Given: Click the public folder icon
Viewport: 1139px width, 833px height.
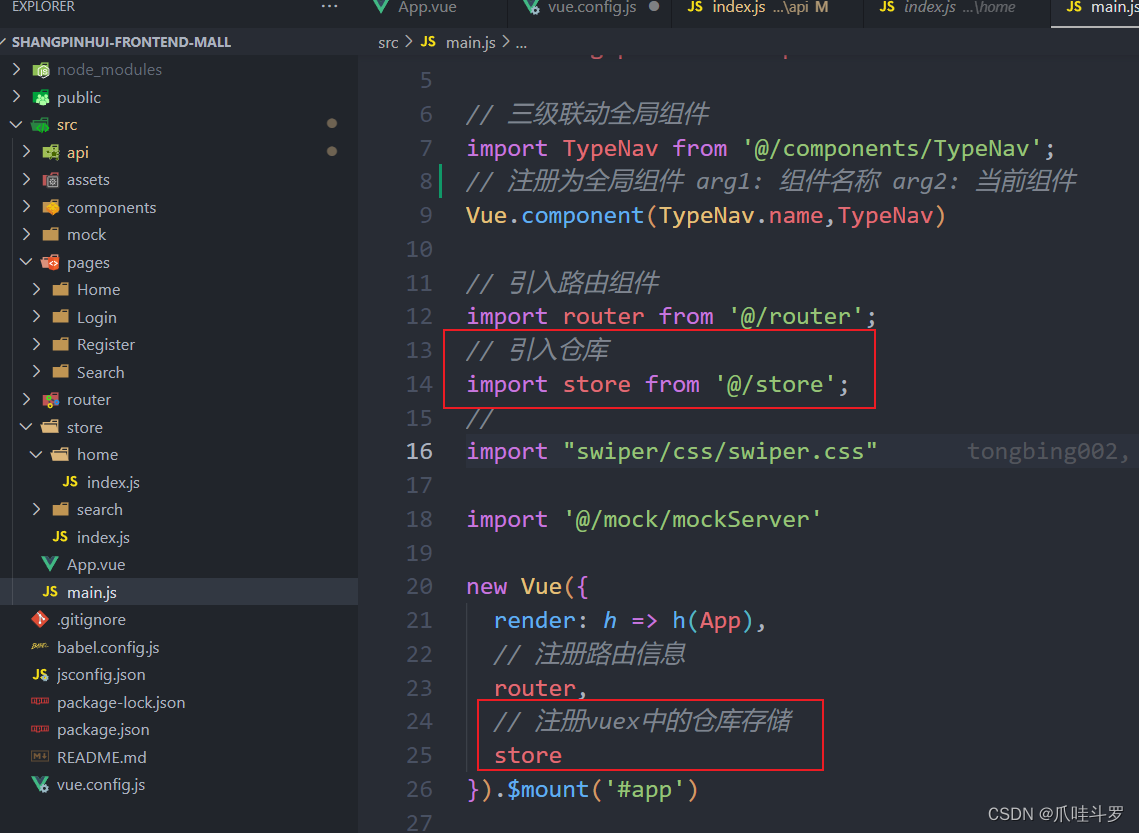Looking at the screenshot, I should coord(41,97).
